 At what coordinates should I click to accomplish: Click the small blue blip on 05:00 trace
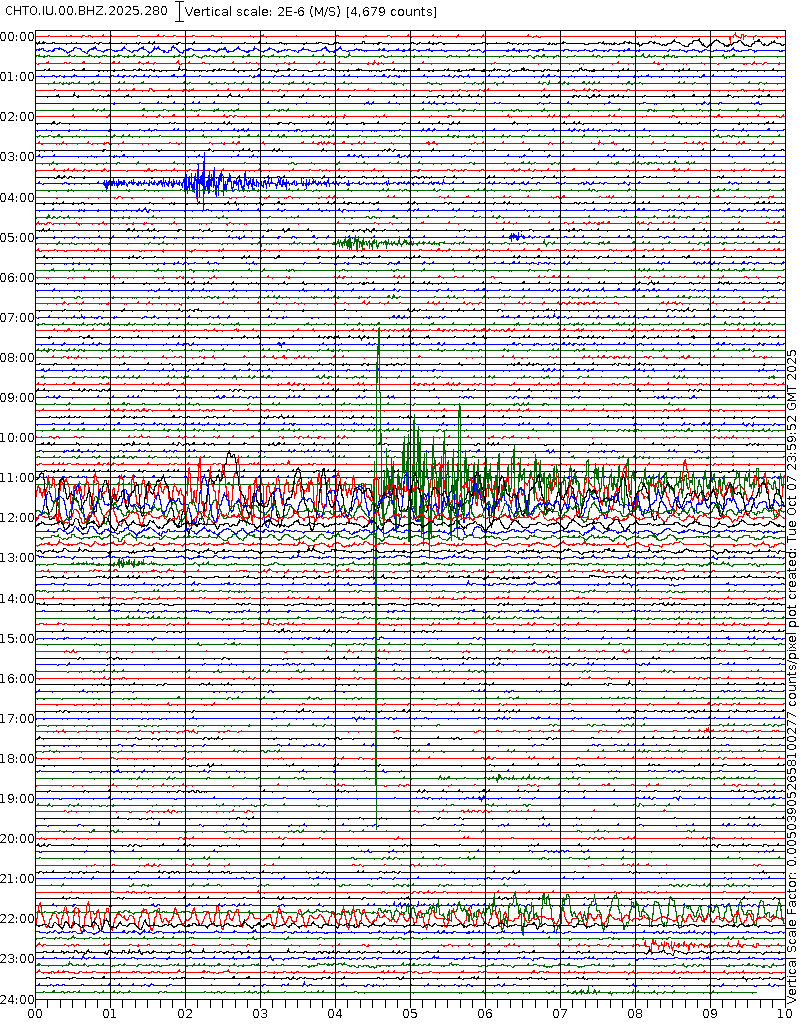[515, 237]
